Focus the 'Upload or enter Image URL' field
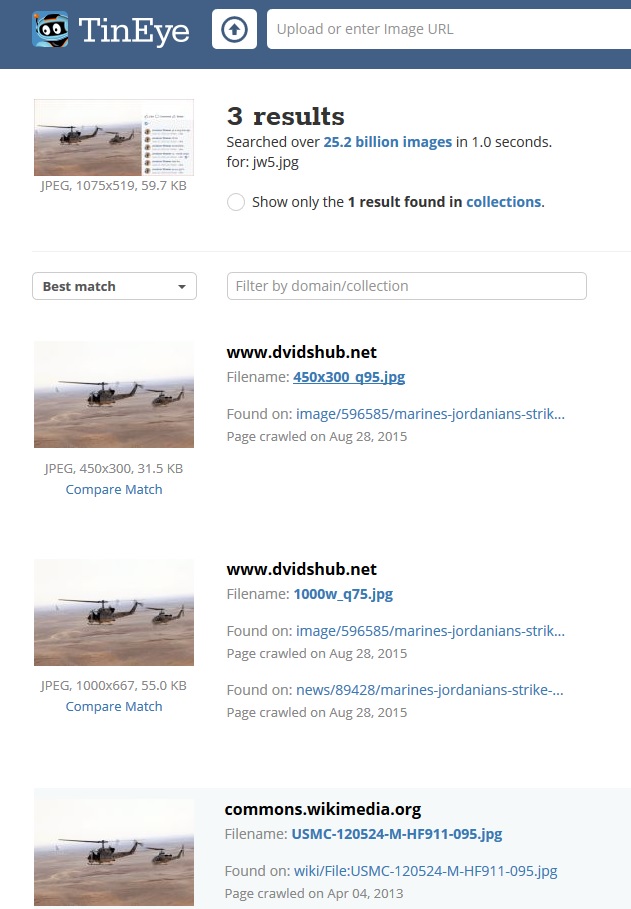This screenshot has height=909, width=631. tap(449, 29)
